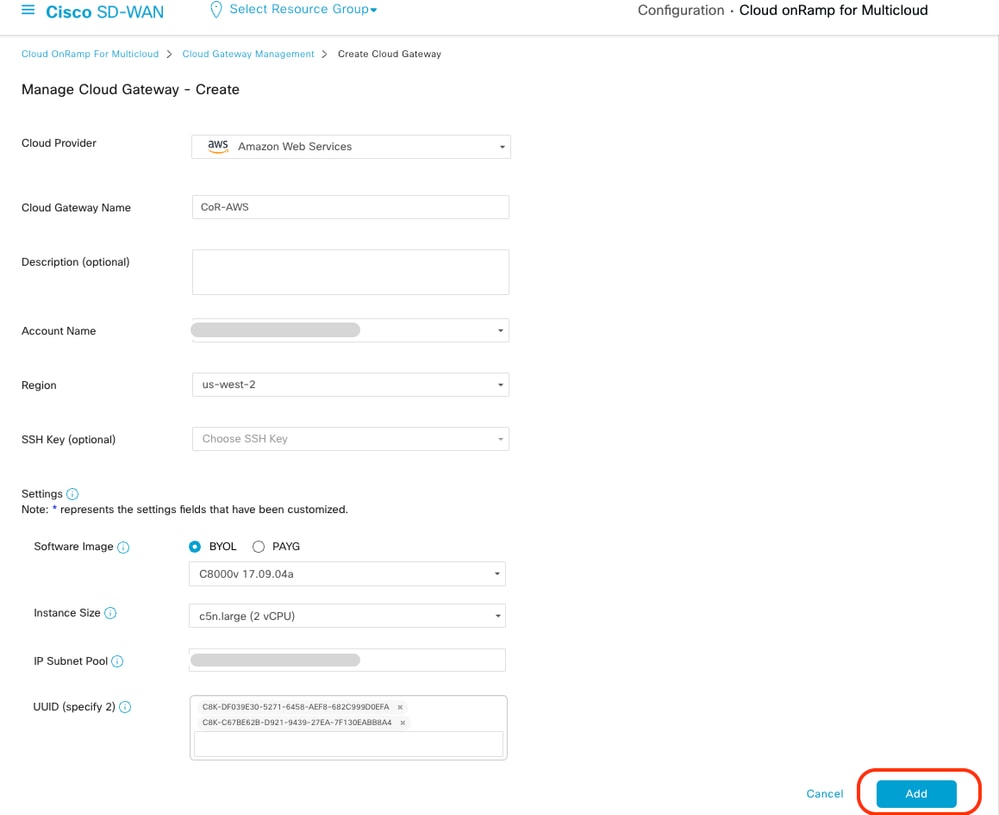Click the Cloud Gateway Name input field
Viewport: 999px width, 815px height.
click(x=350, y=207)
